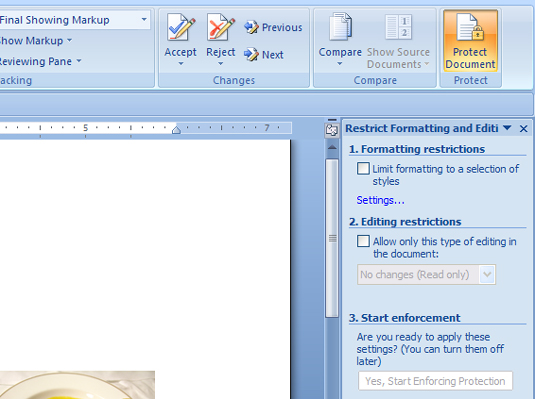Open the Compare documents icon
Viewport: 535px width, 399px height.
tap(340, 27)
